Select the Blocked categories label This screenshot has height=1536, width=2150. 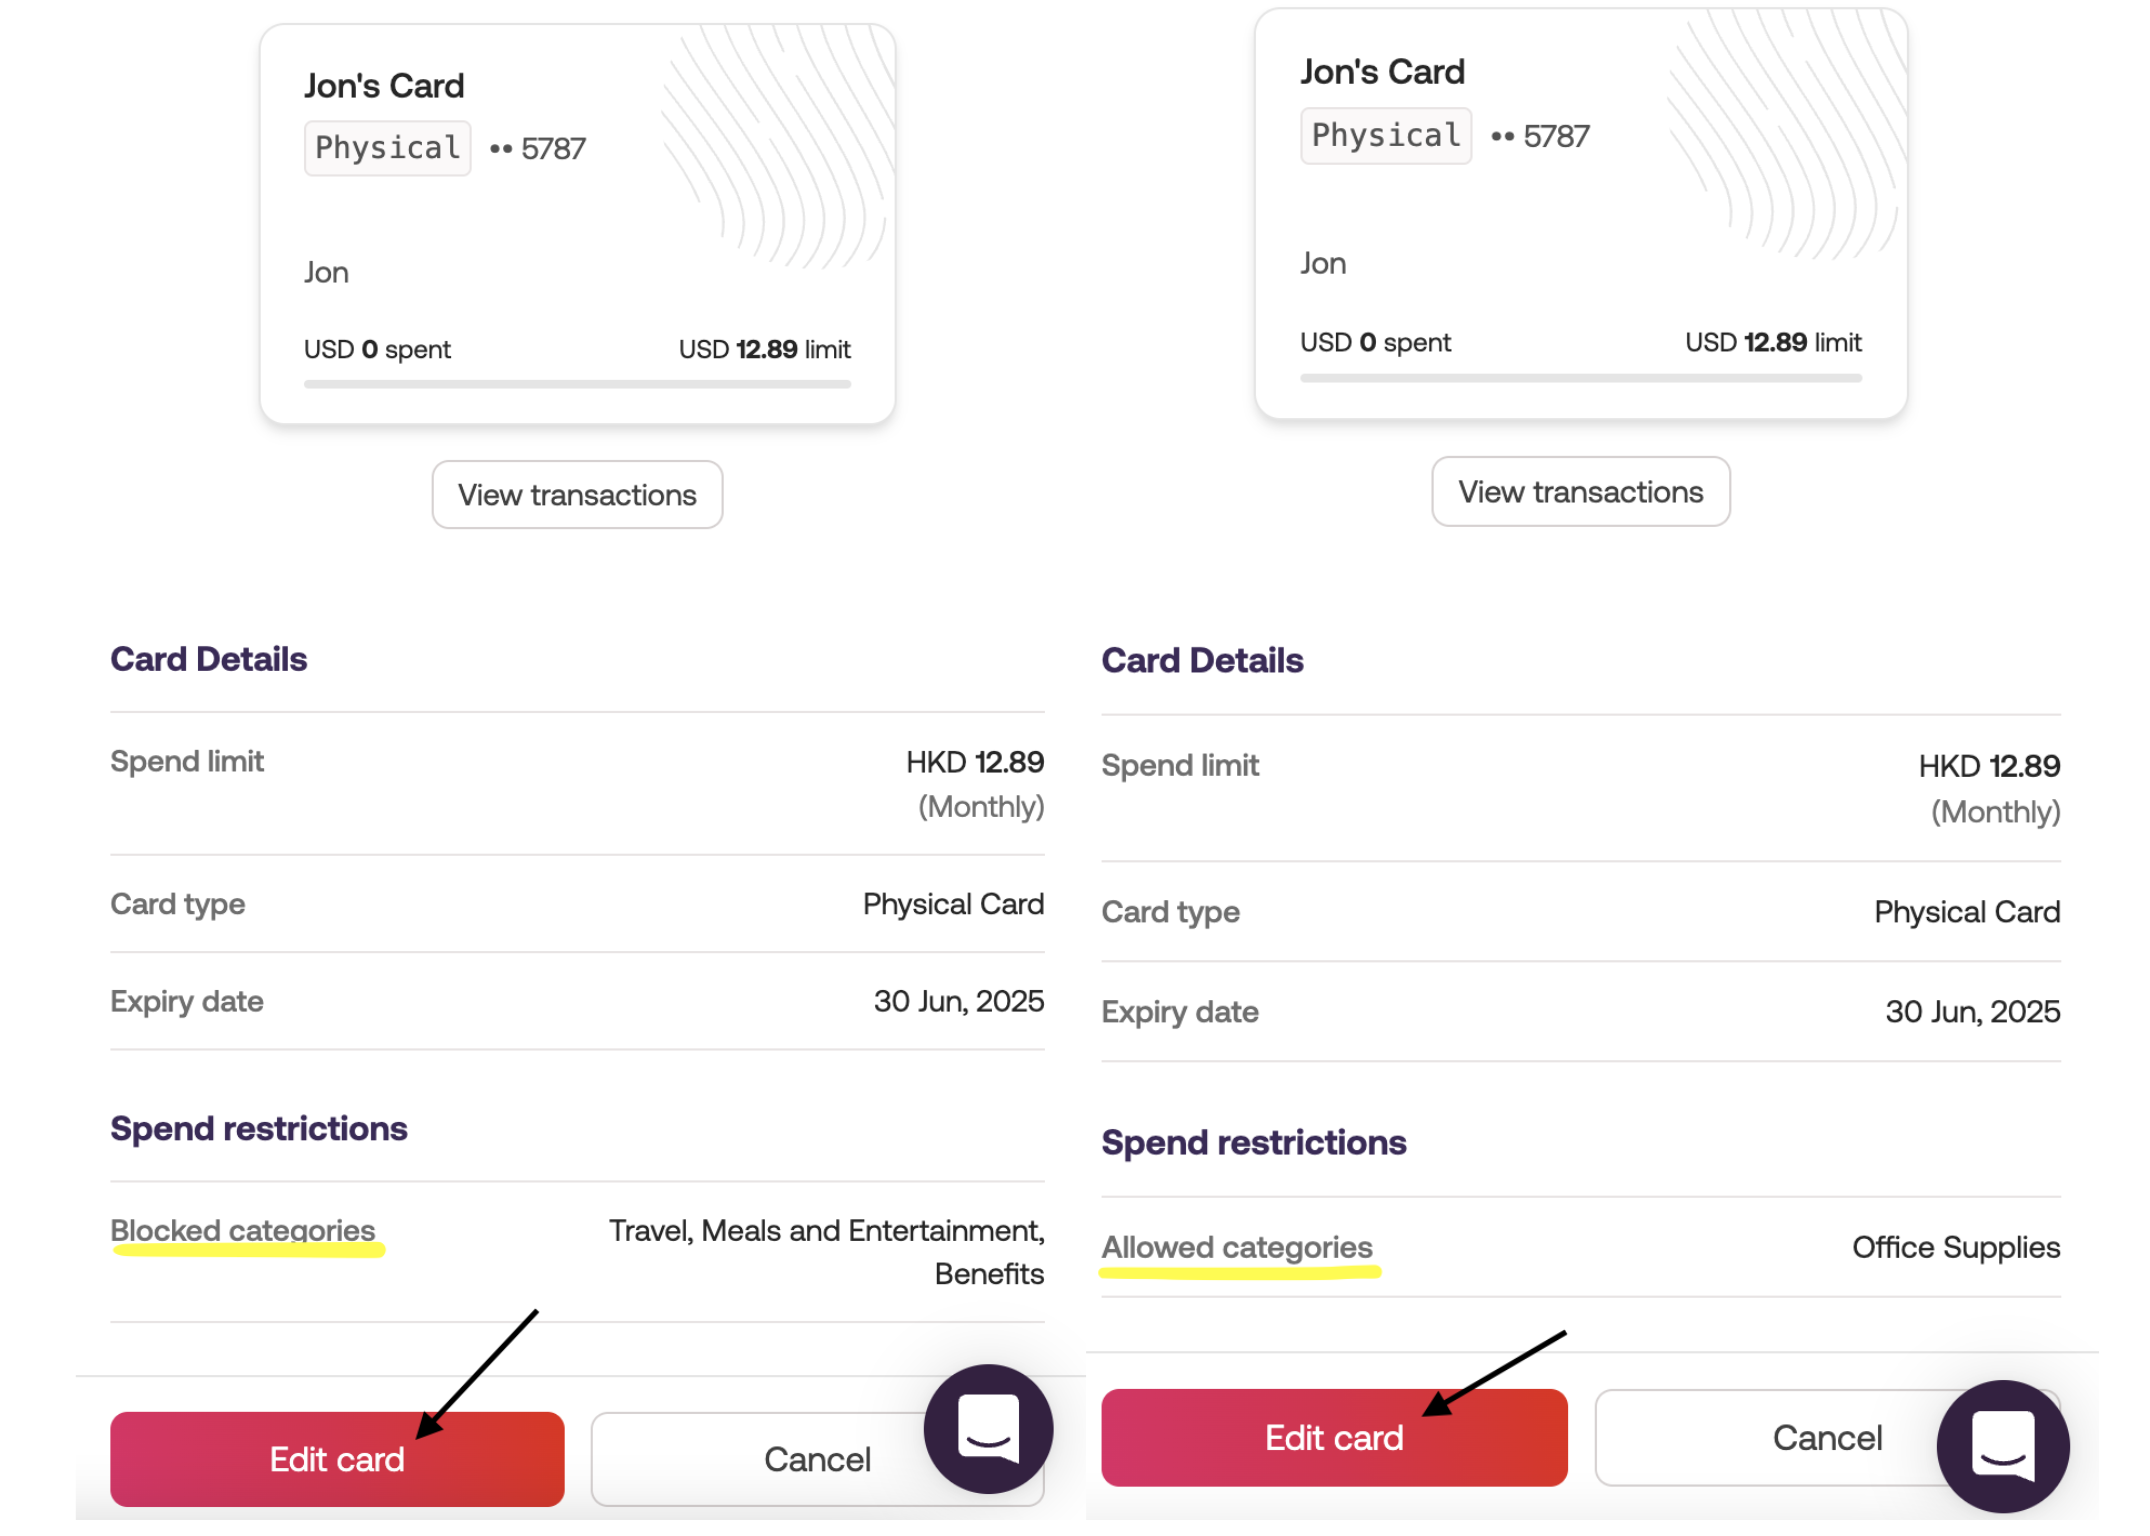pyautogui.click(x=243, y=1230)
